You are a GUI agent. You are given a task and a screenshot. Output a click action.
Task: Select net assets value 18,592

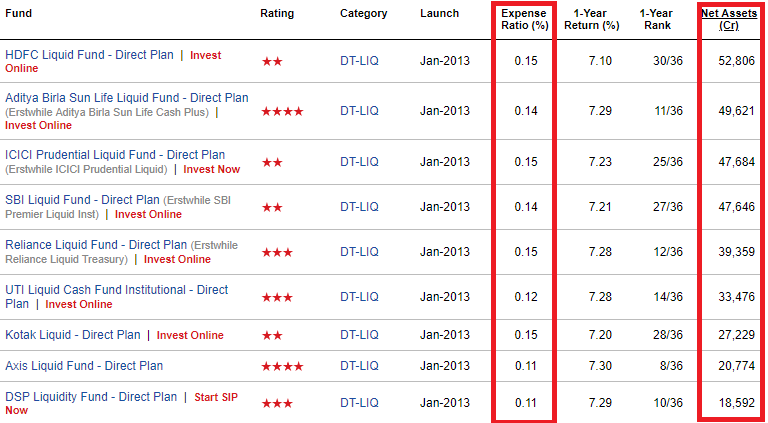736,403
